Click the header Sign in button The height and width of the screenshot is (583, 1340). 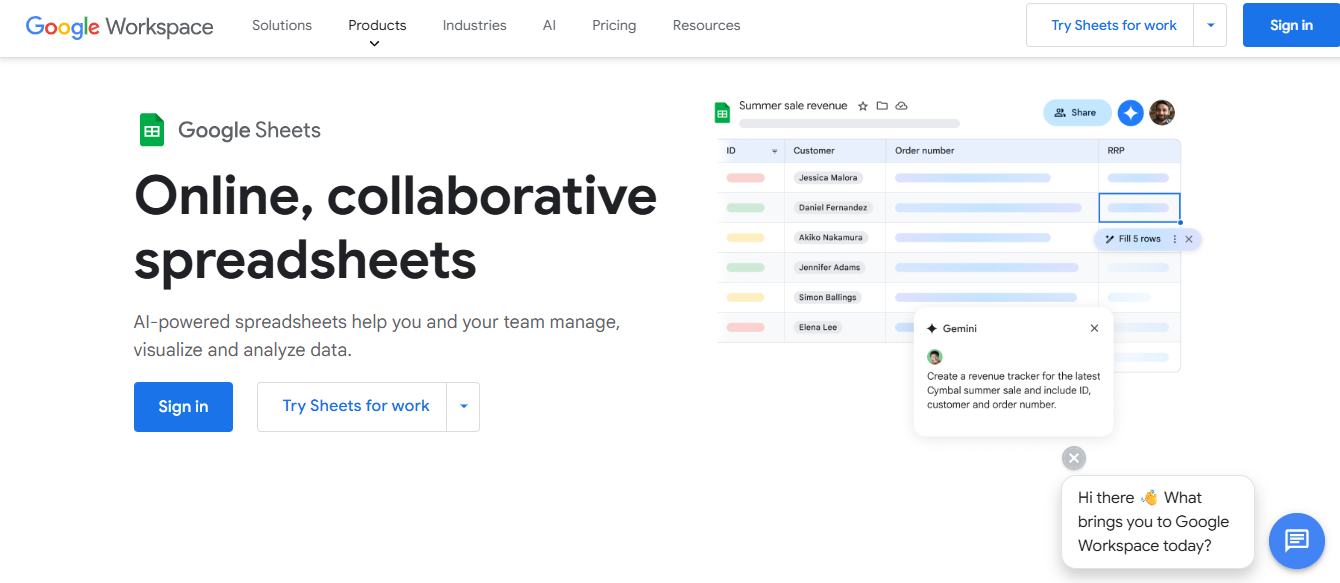point(1291,25)
